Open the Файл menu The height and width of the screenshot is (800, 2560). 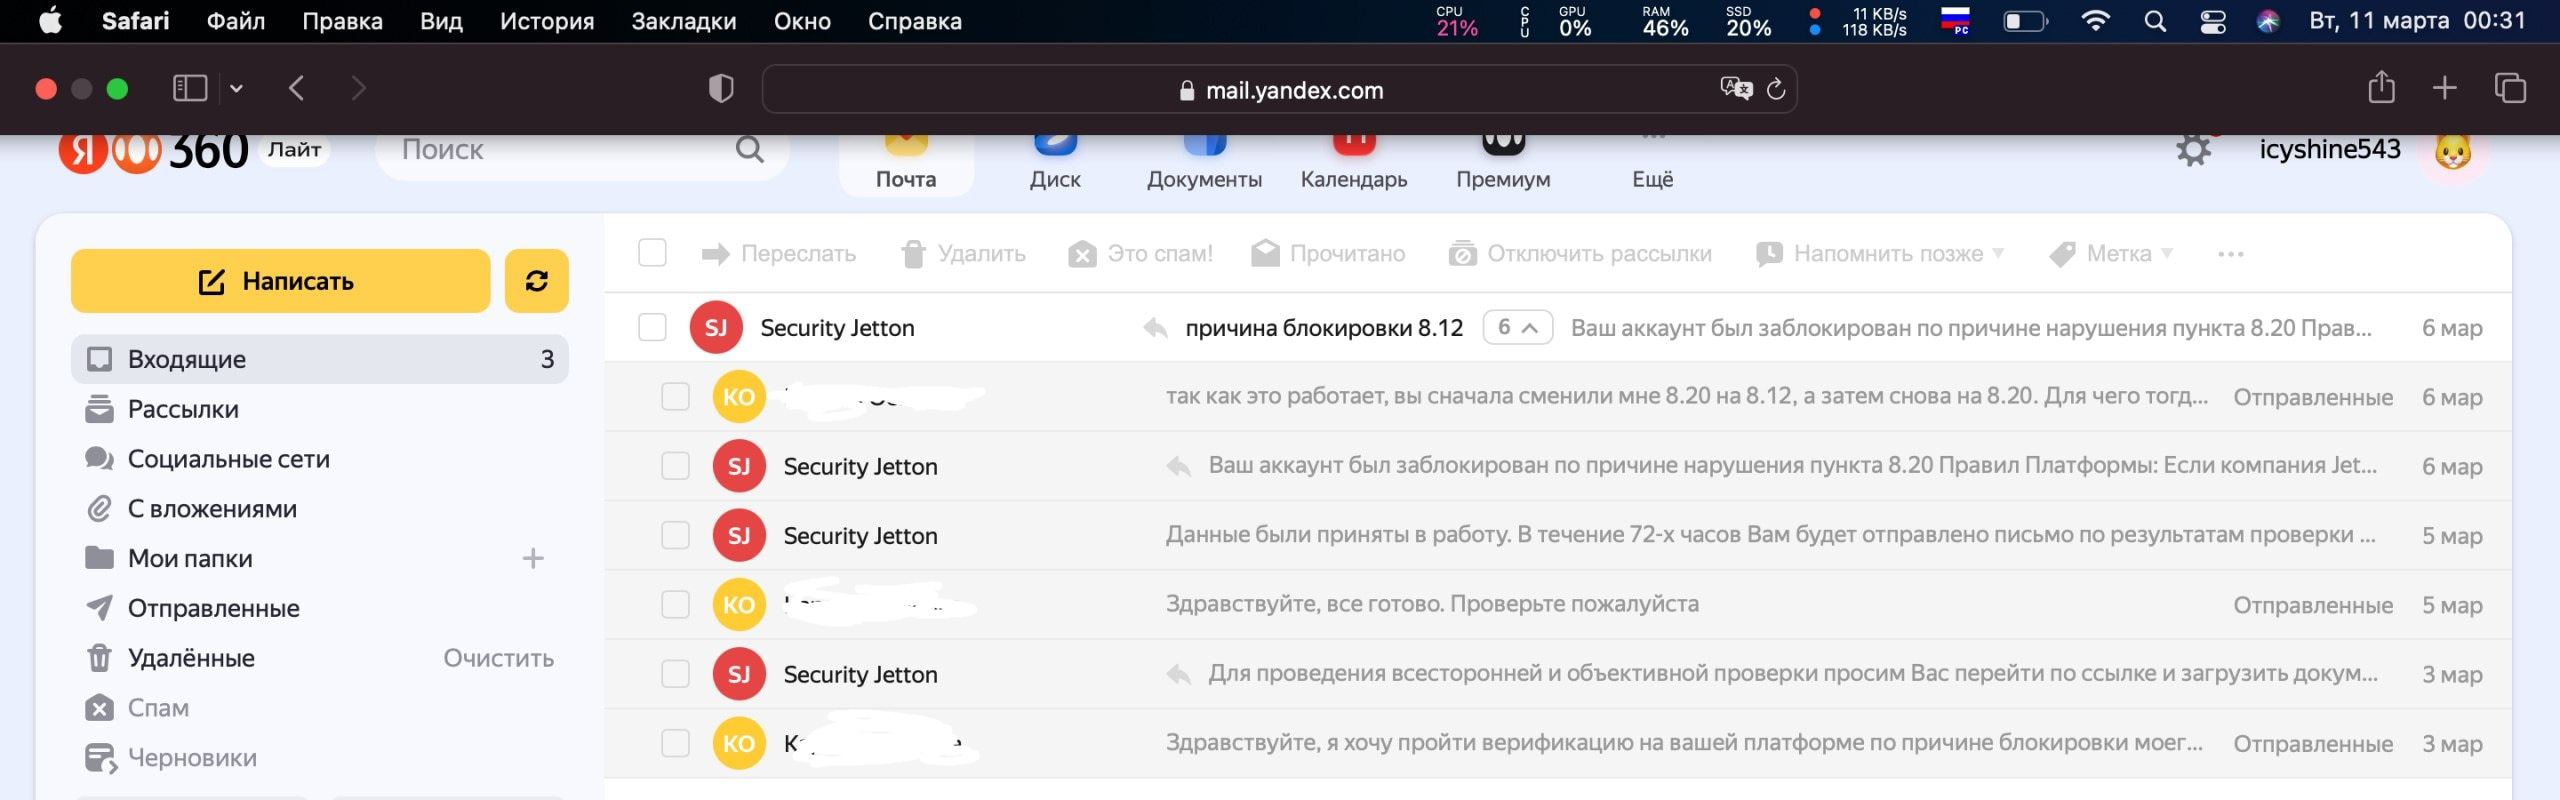tap(236, 21)
